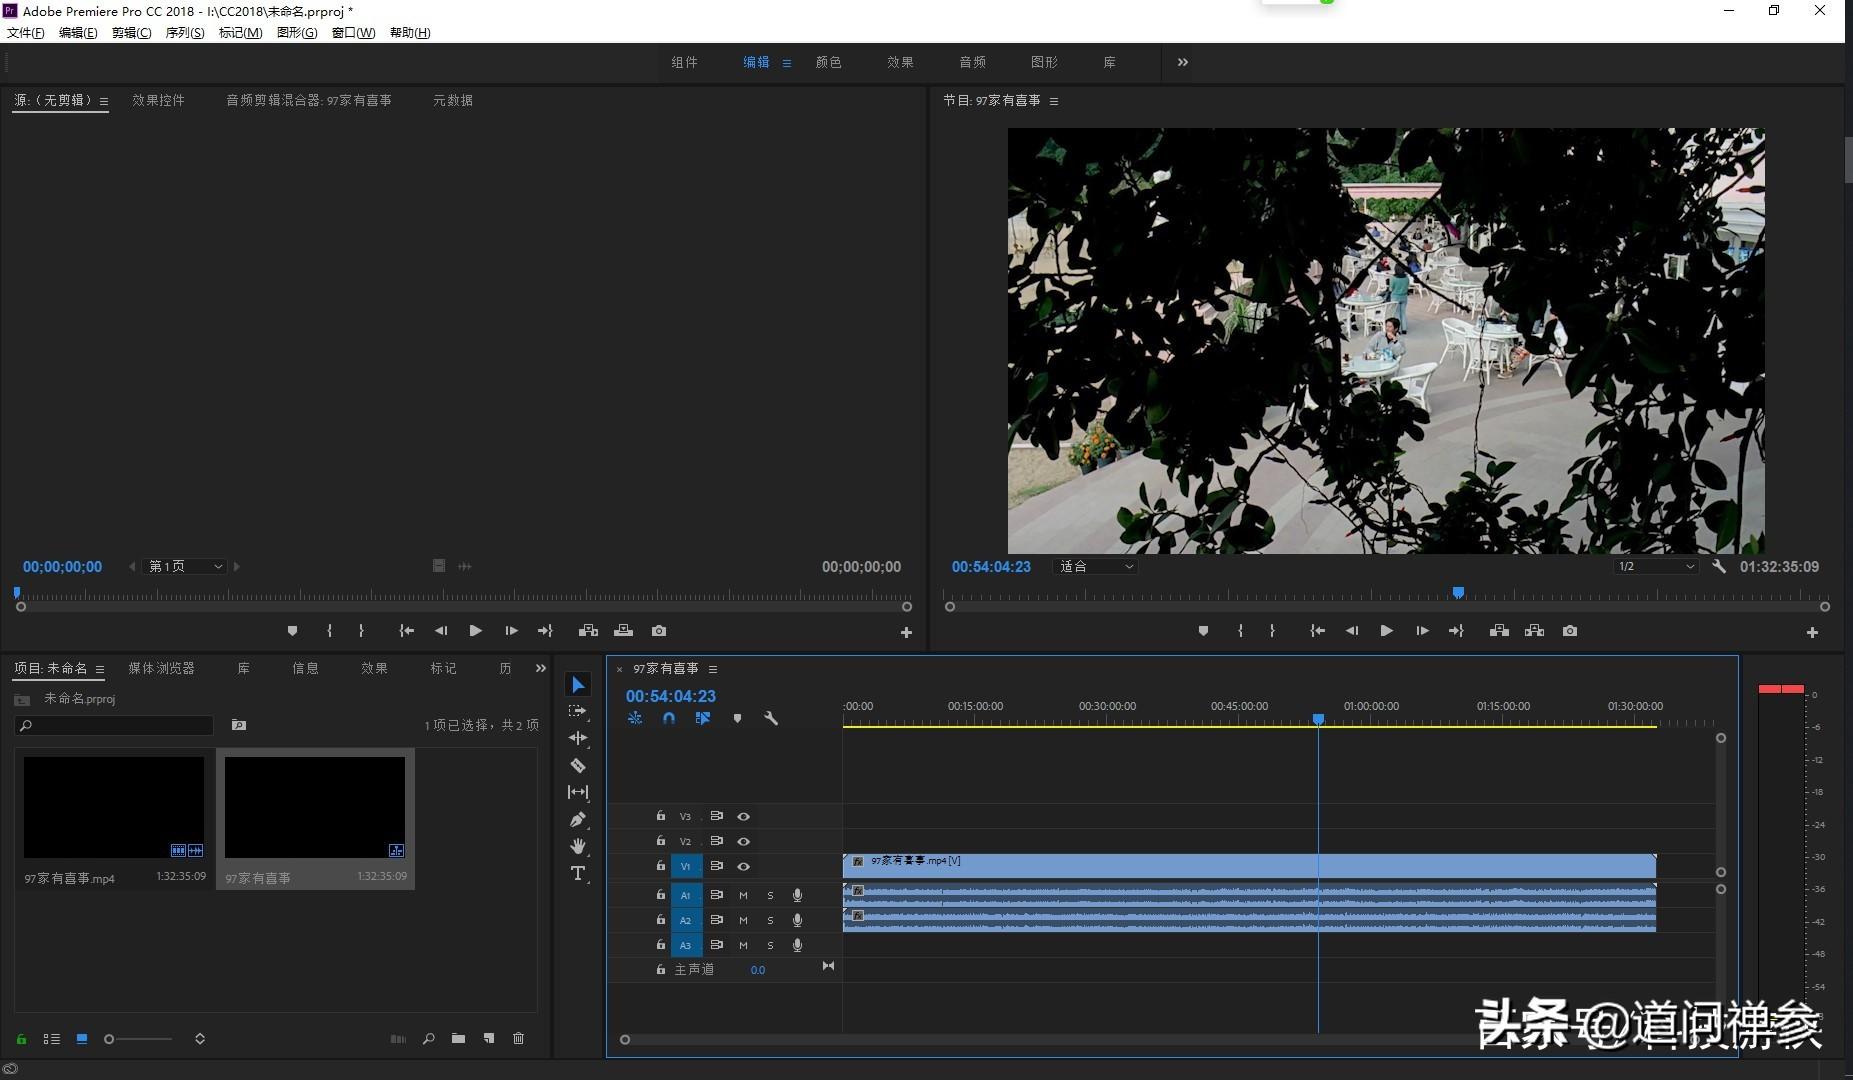Create new bin in Project panel
The width and height of the screenshot is (1853, 1080).
[458, 1039]
